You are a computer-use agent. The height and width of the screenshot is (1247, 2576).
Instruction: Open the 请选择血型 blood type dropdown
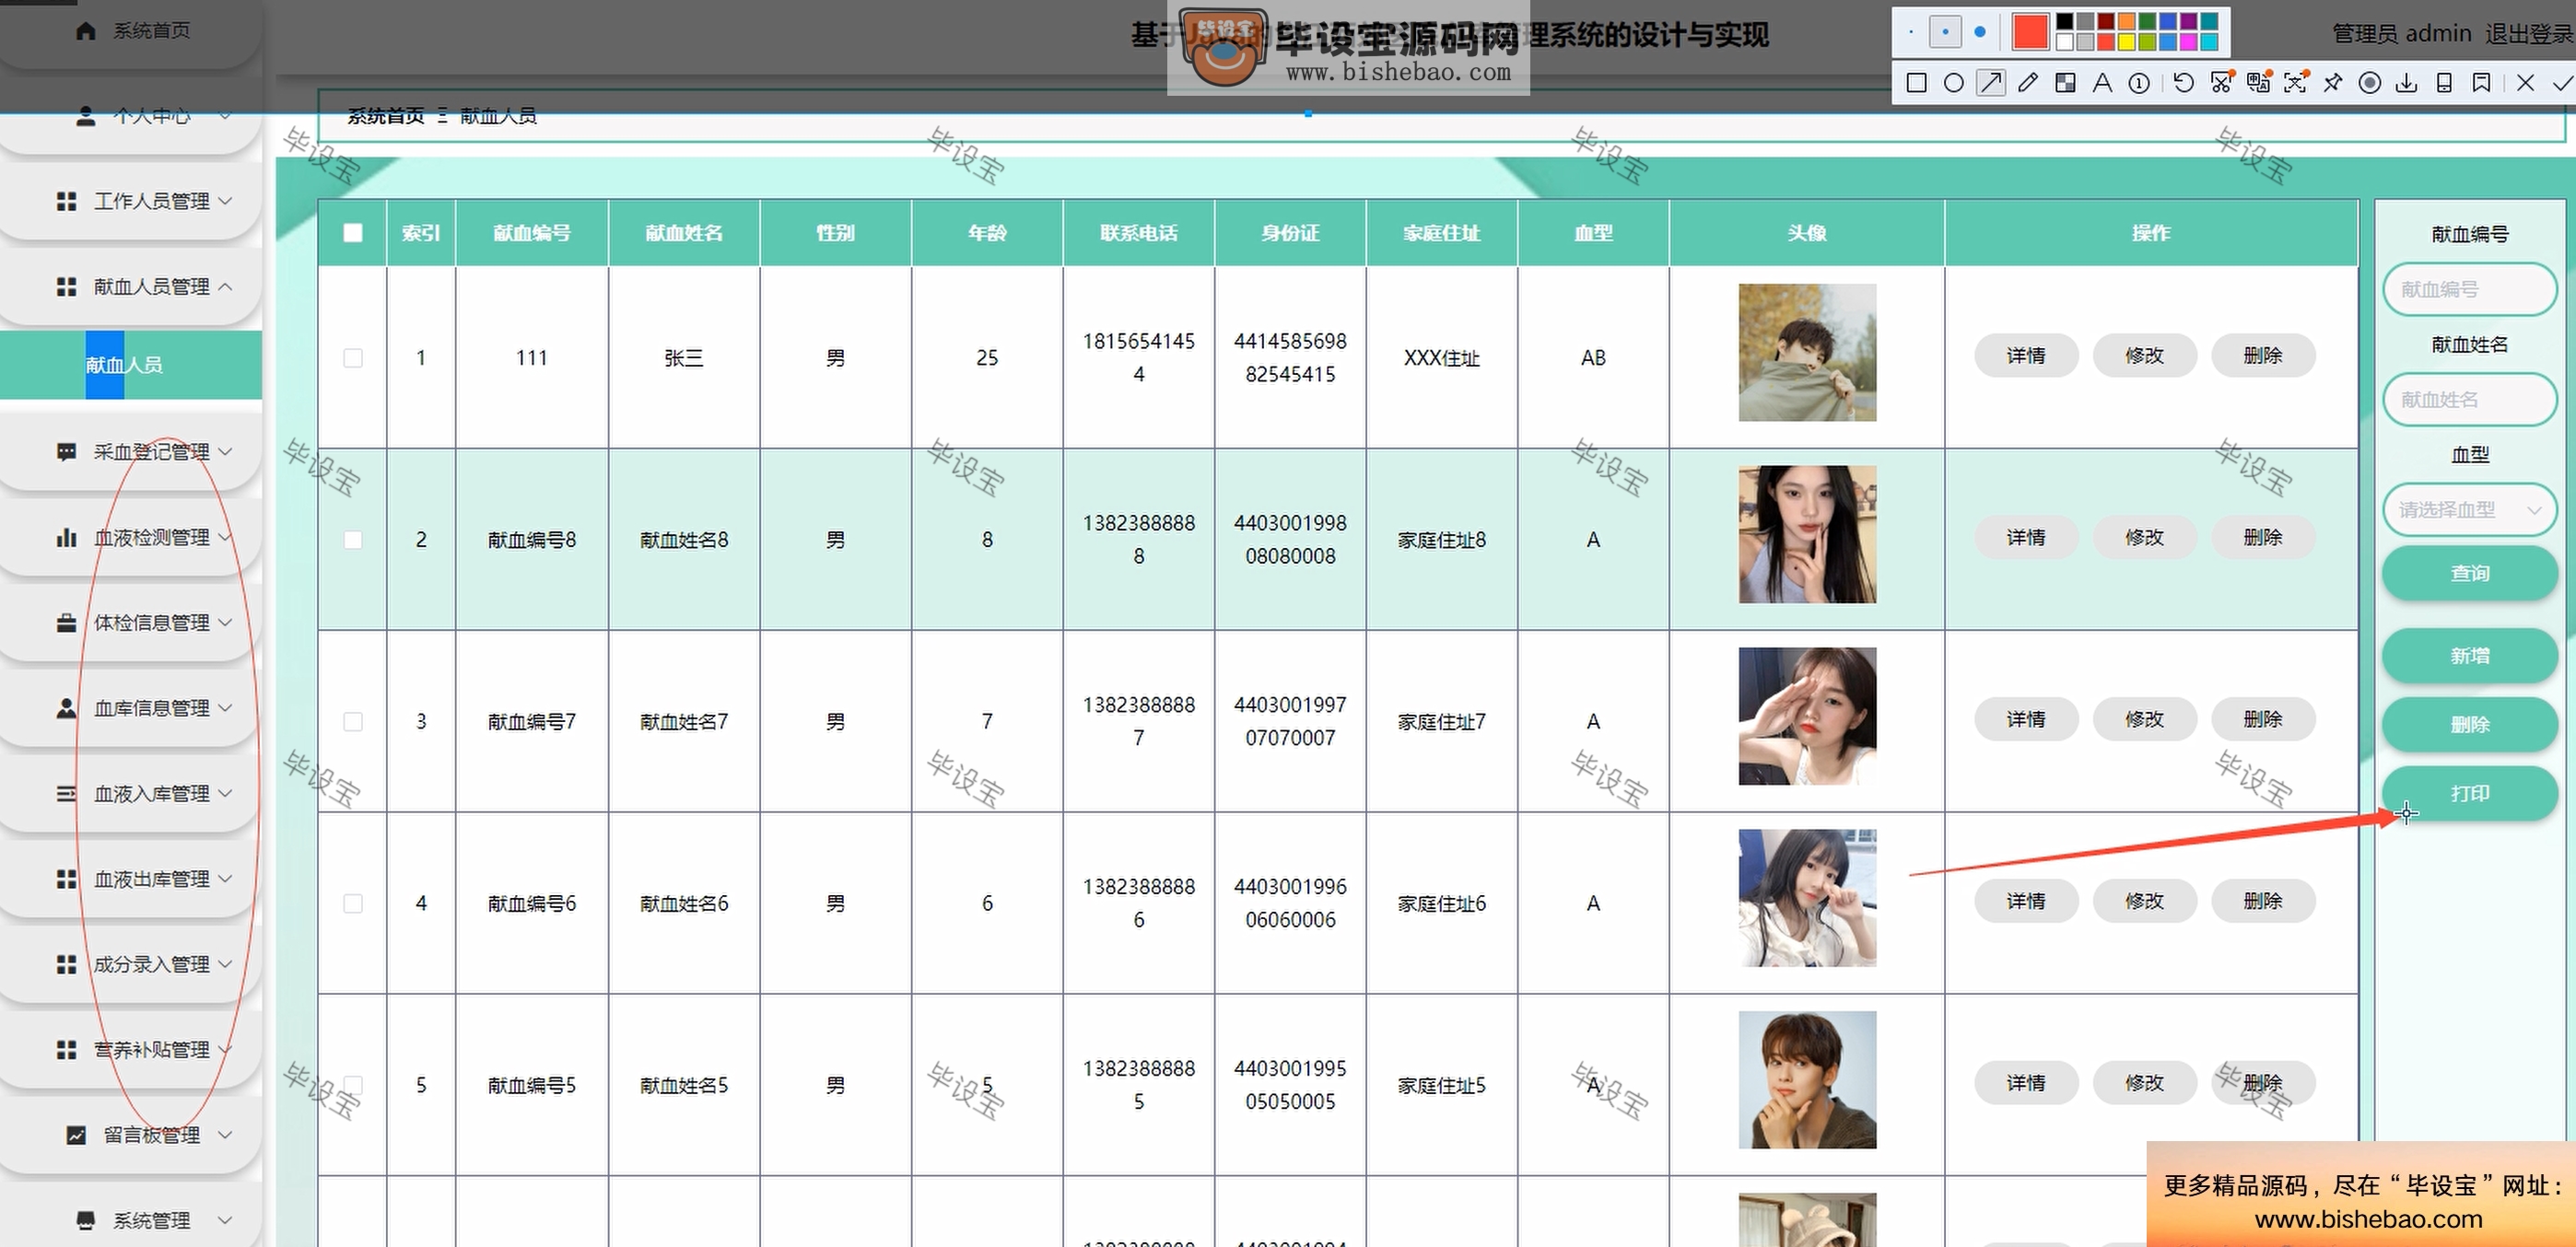2470,510
